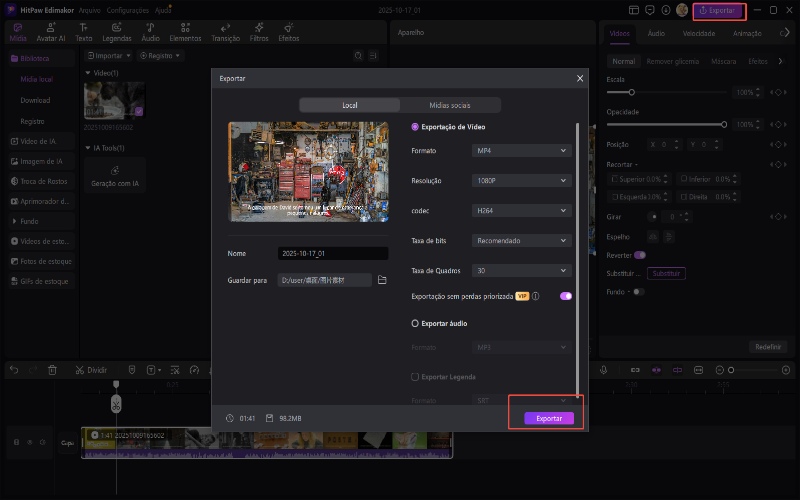Open the Formato MP4 dropdown
Screen dimensions: 800x500
(x=521, y=151)
